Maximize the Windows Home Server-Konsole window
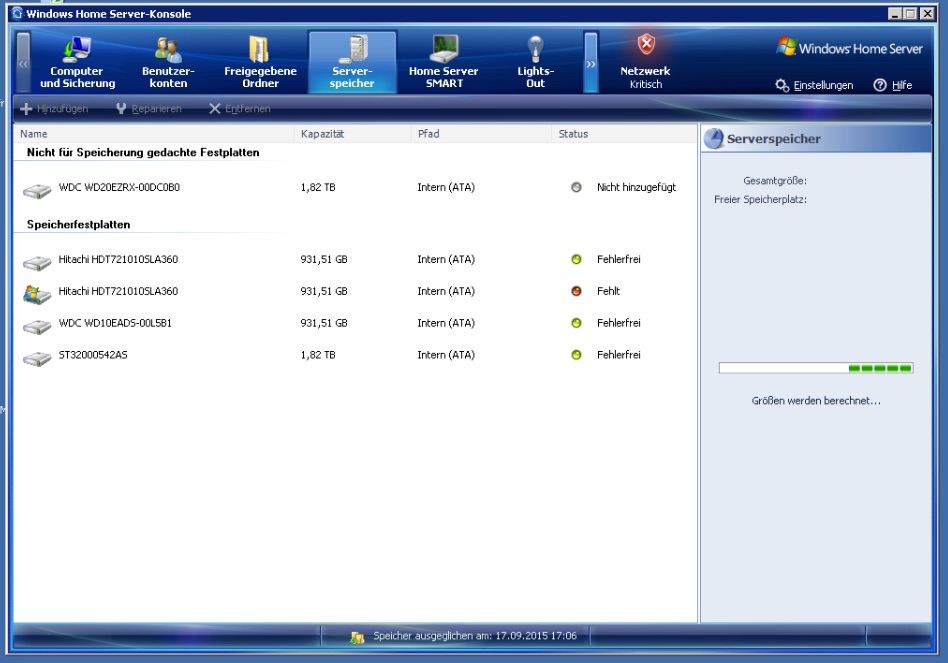 [911, 13]
